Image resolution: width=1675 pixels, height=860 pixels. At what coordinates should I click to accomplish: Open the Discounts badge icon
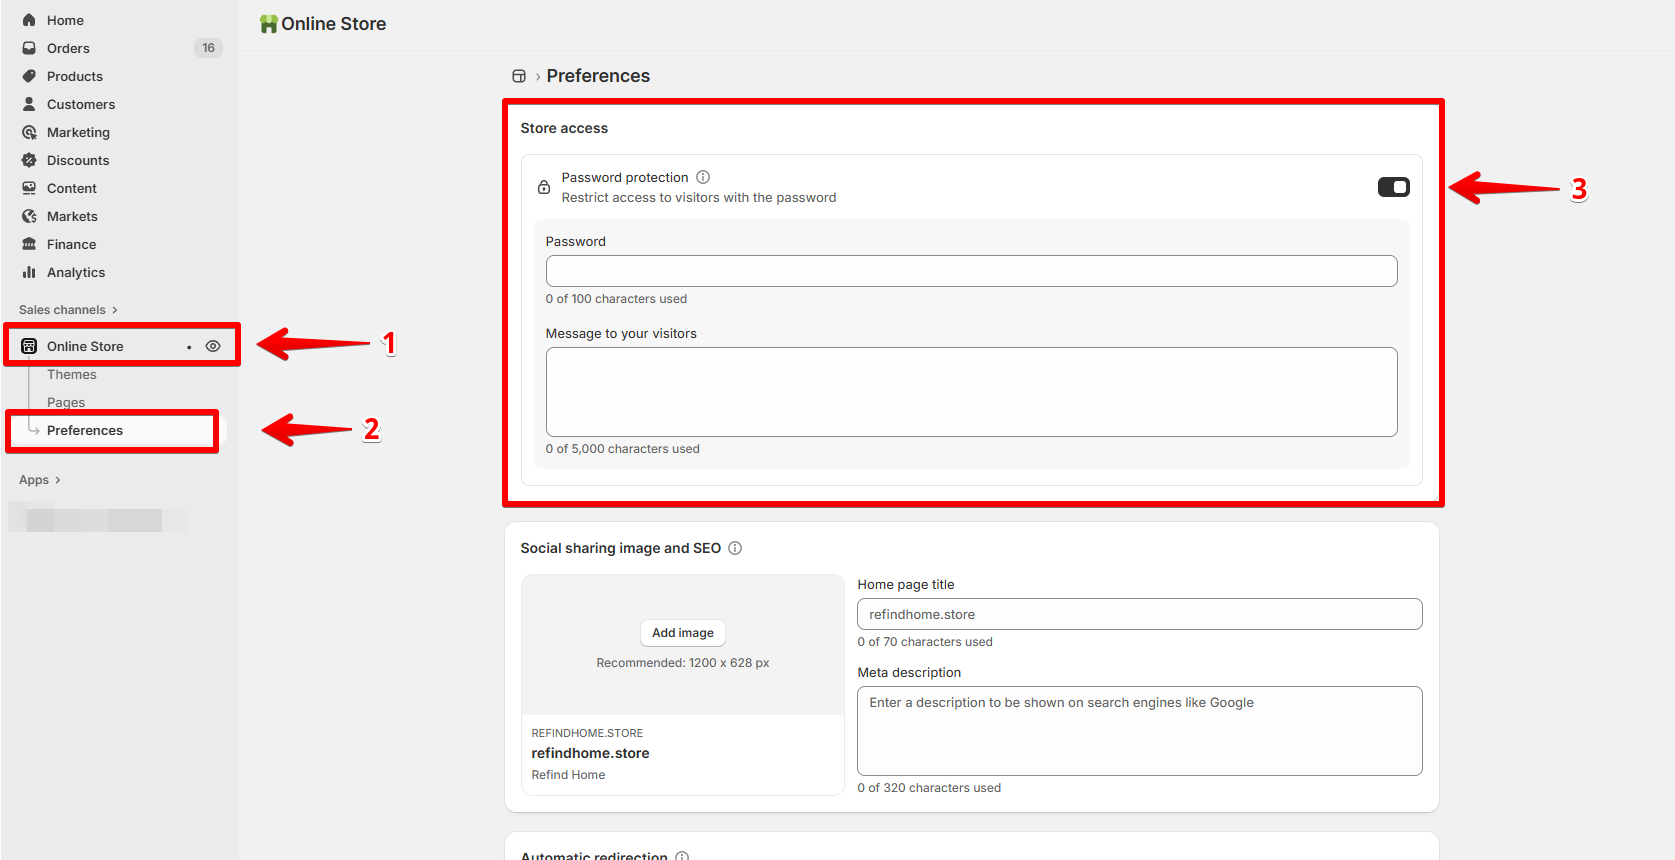point(29,160)
